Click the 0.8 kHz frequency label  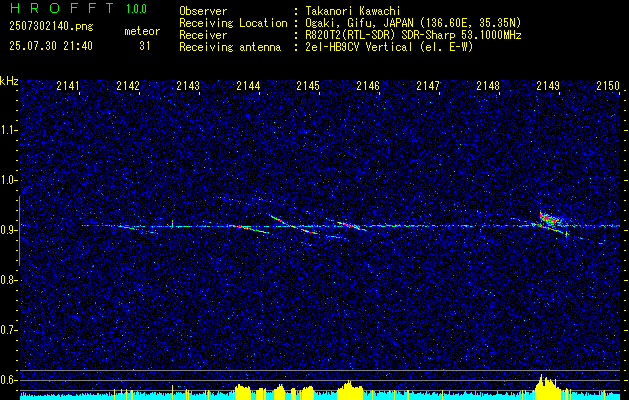[x=8, y=280]
